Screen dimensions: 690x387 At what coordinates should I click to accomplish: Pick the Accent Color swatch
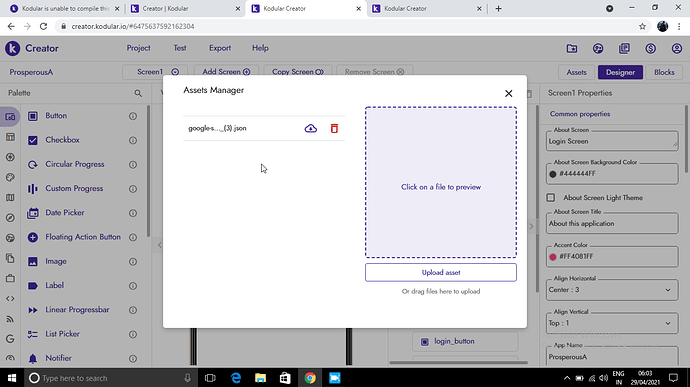tap(553, 257)
